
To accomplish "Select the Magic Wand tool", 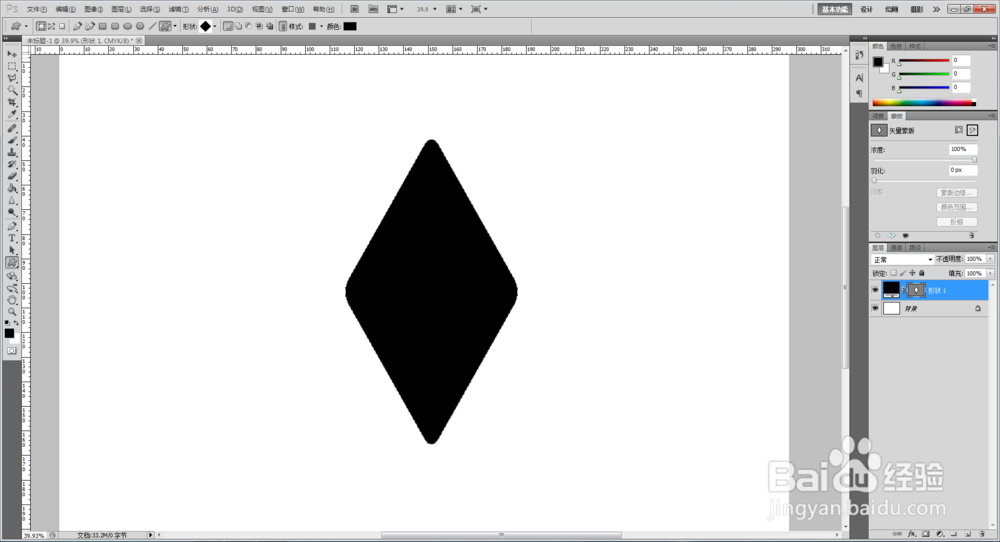I will click(11, 91).
